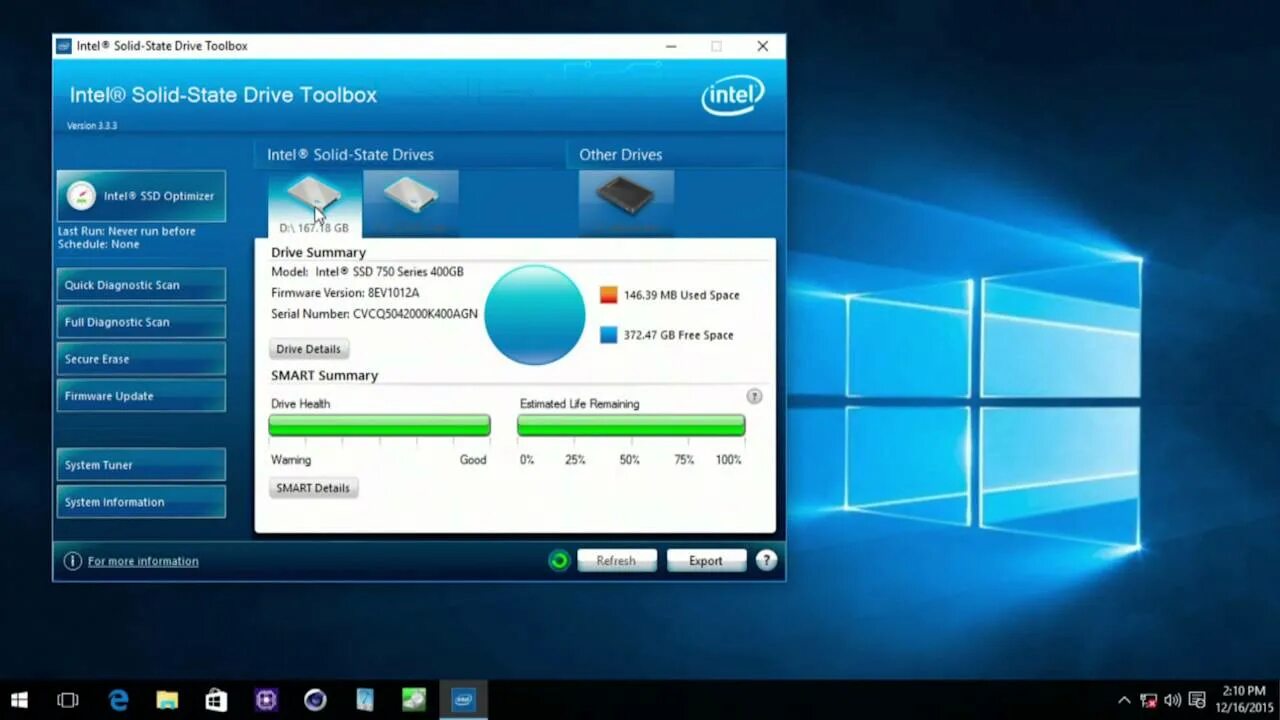Open the network status tray icon

tap(1148, 700)
